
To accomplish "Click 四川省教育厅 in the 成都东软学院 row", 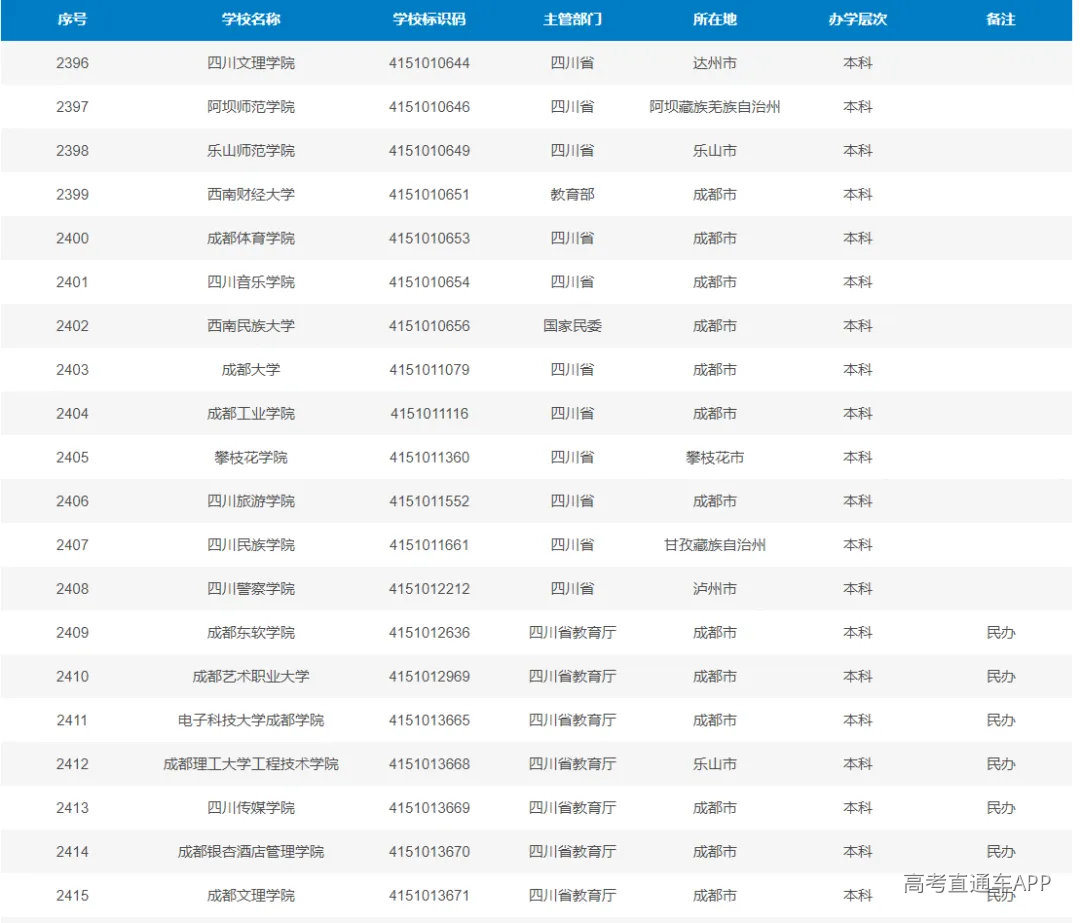I will 572,632.
